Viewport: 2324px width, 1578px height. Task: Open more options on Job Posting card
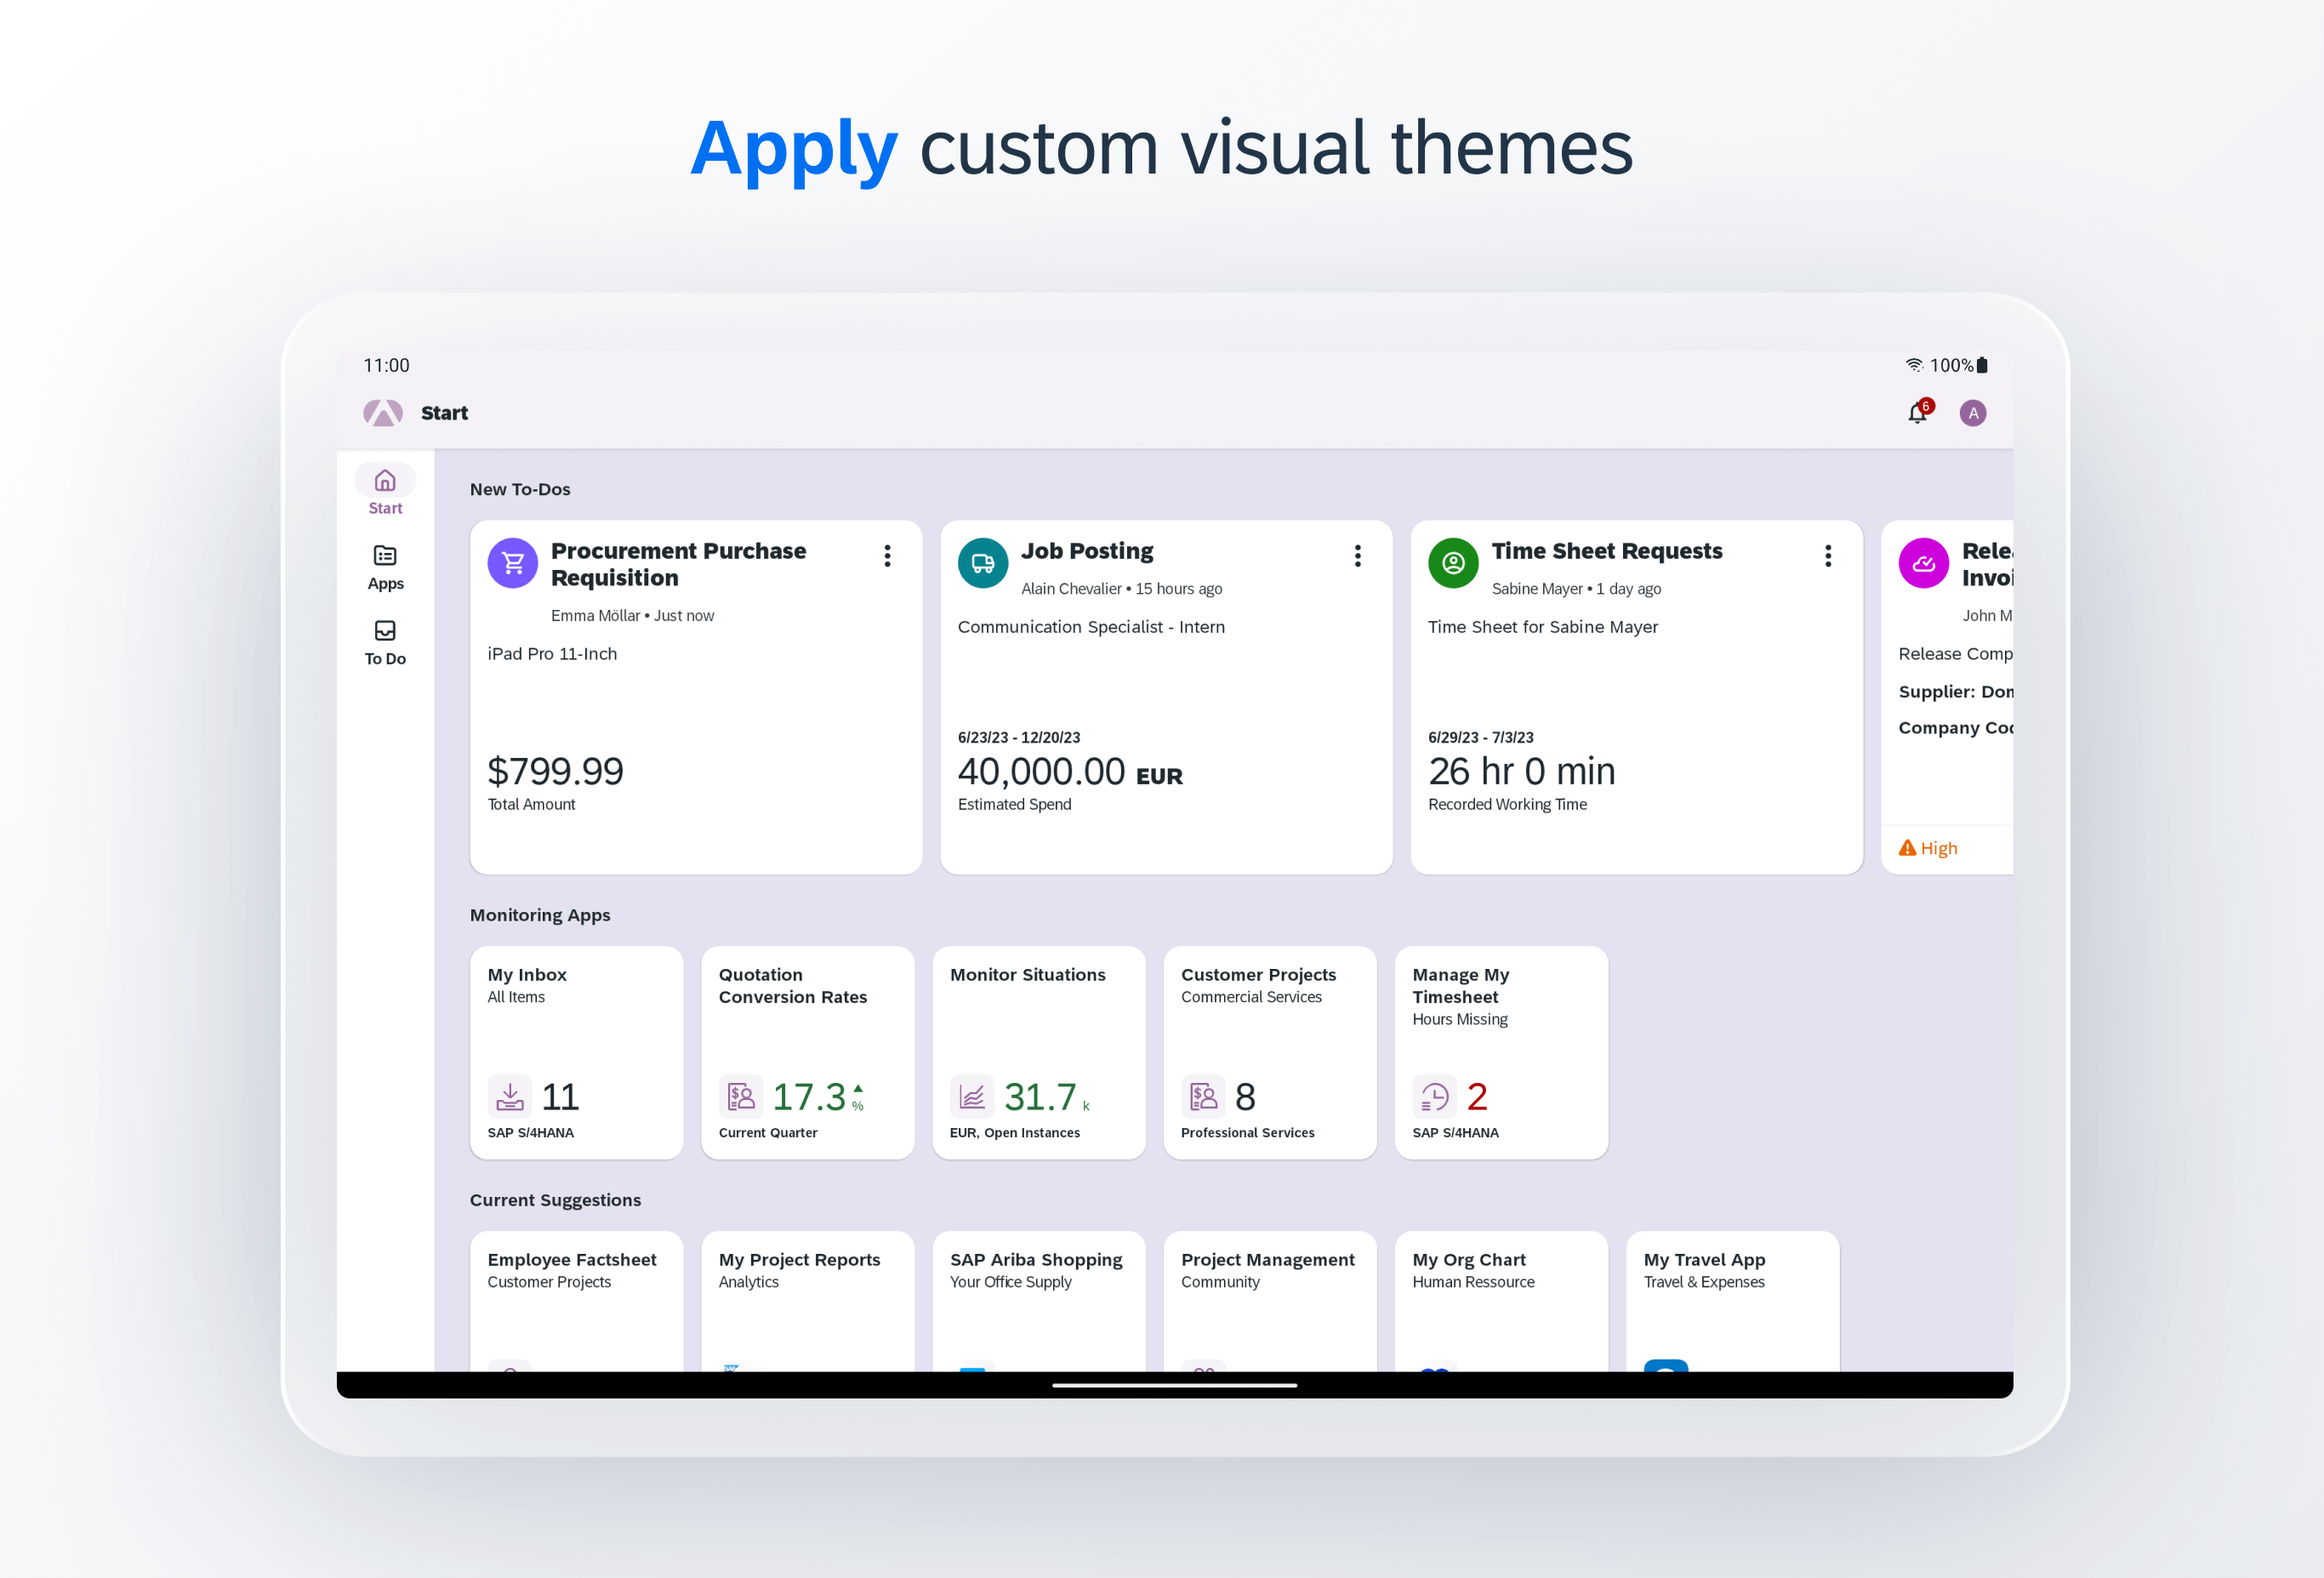(1357, 556)
